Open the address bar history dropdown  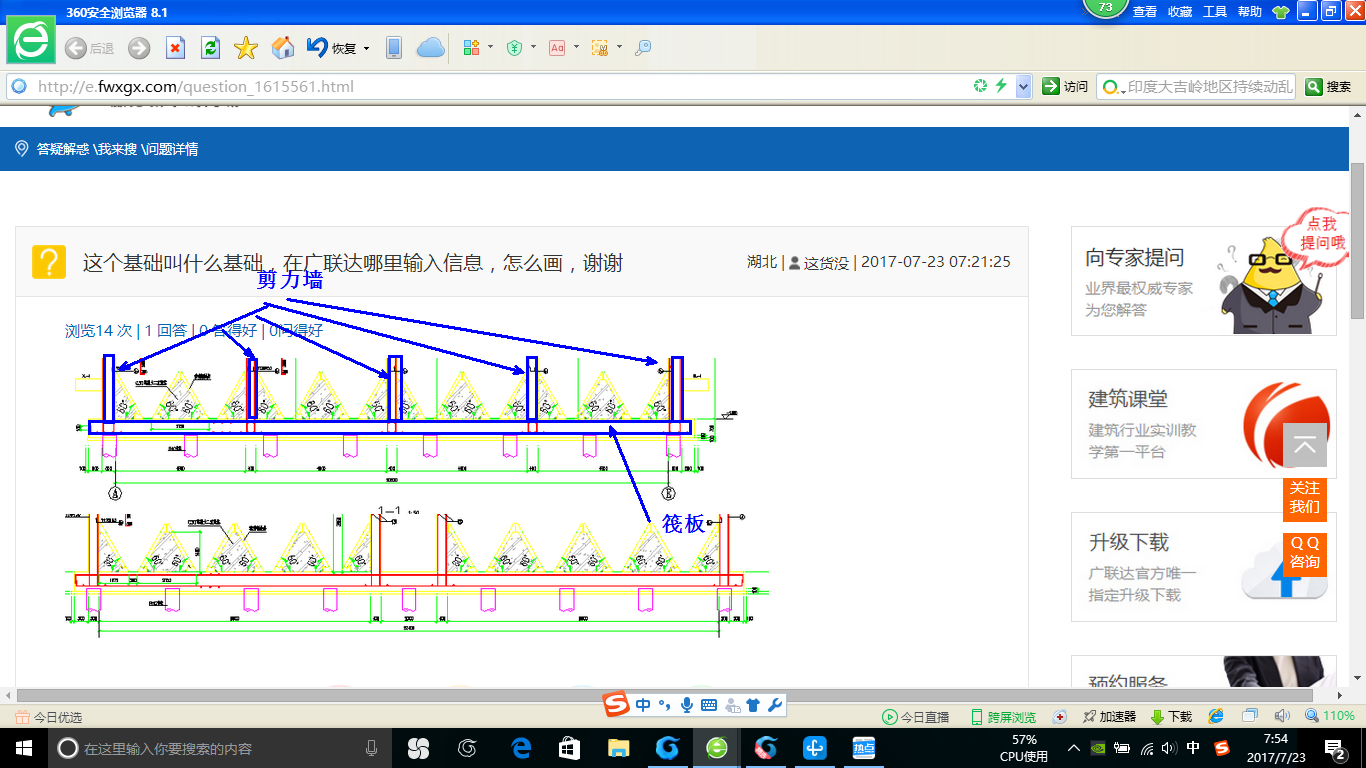(x=1023, y=87)
